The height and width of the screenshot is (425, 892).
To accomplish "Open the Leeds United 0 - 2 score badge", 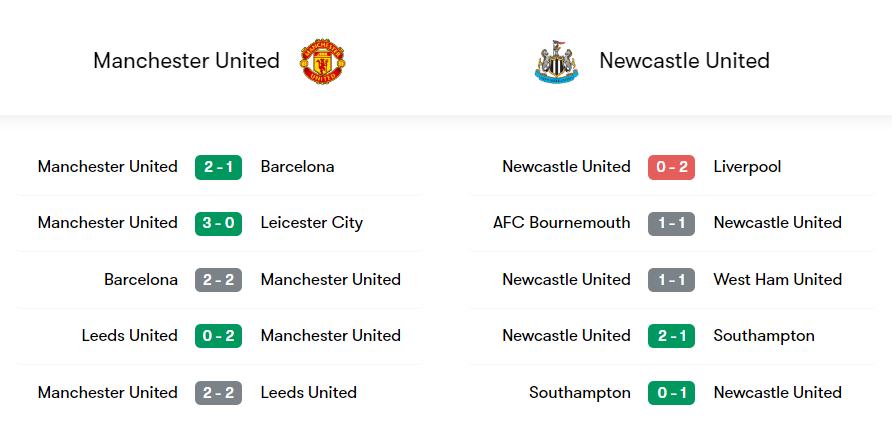I will coord(218,336).
